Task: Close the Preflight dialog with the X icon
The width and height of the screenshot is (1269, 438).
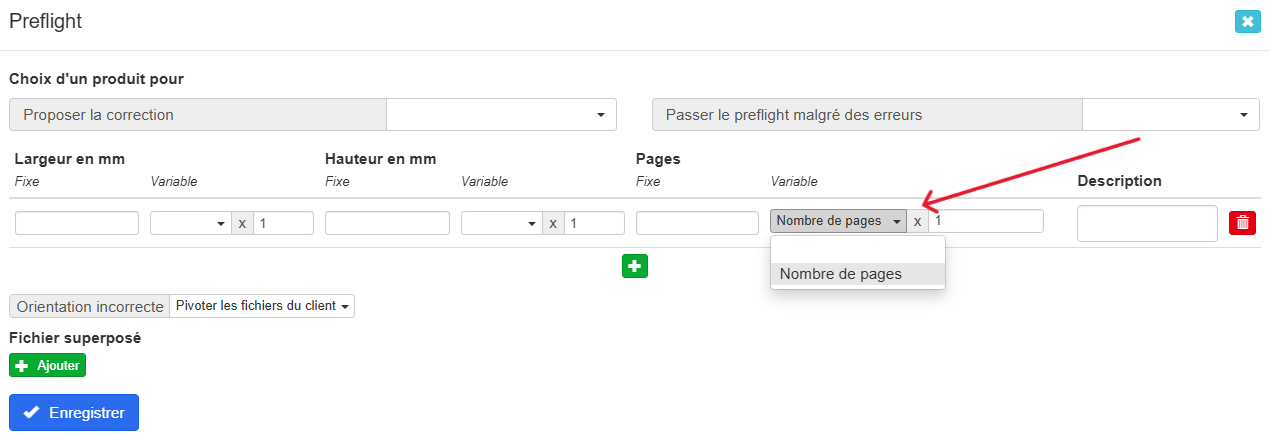Action: click(1247, 21)
